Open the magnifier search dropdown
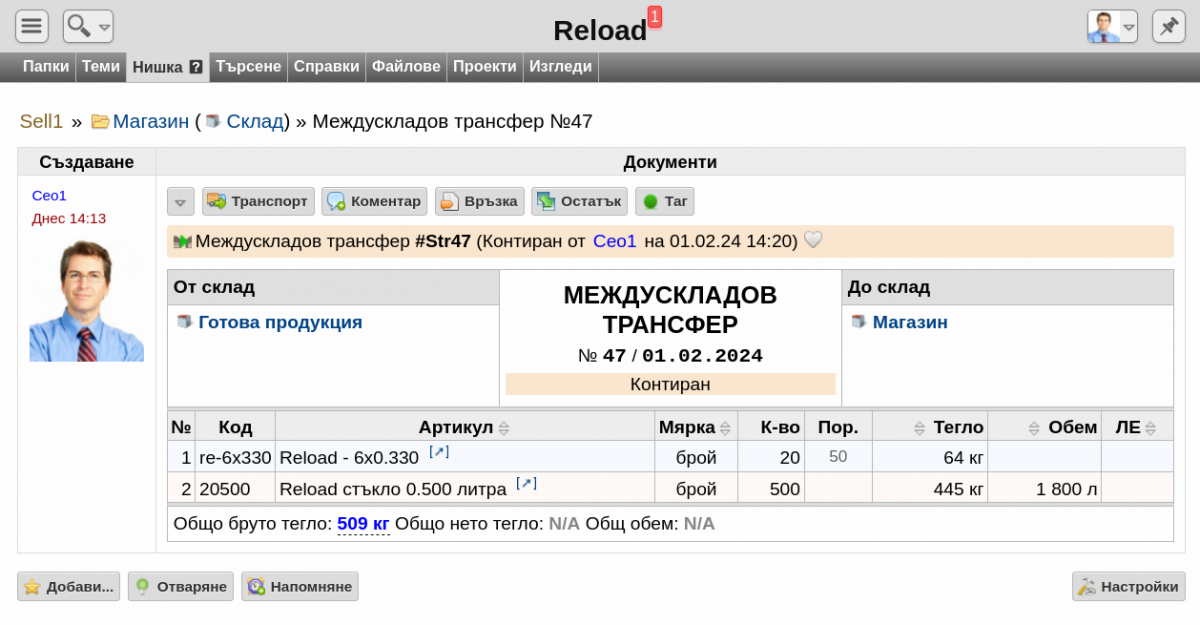1200x625 pixels. [88, 26]
